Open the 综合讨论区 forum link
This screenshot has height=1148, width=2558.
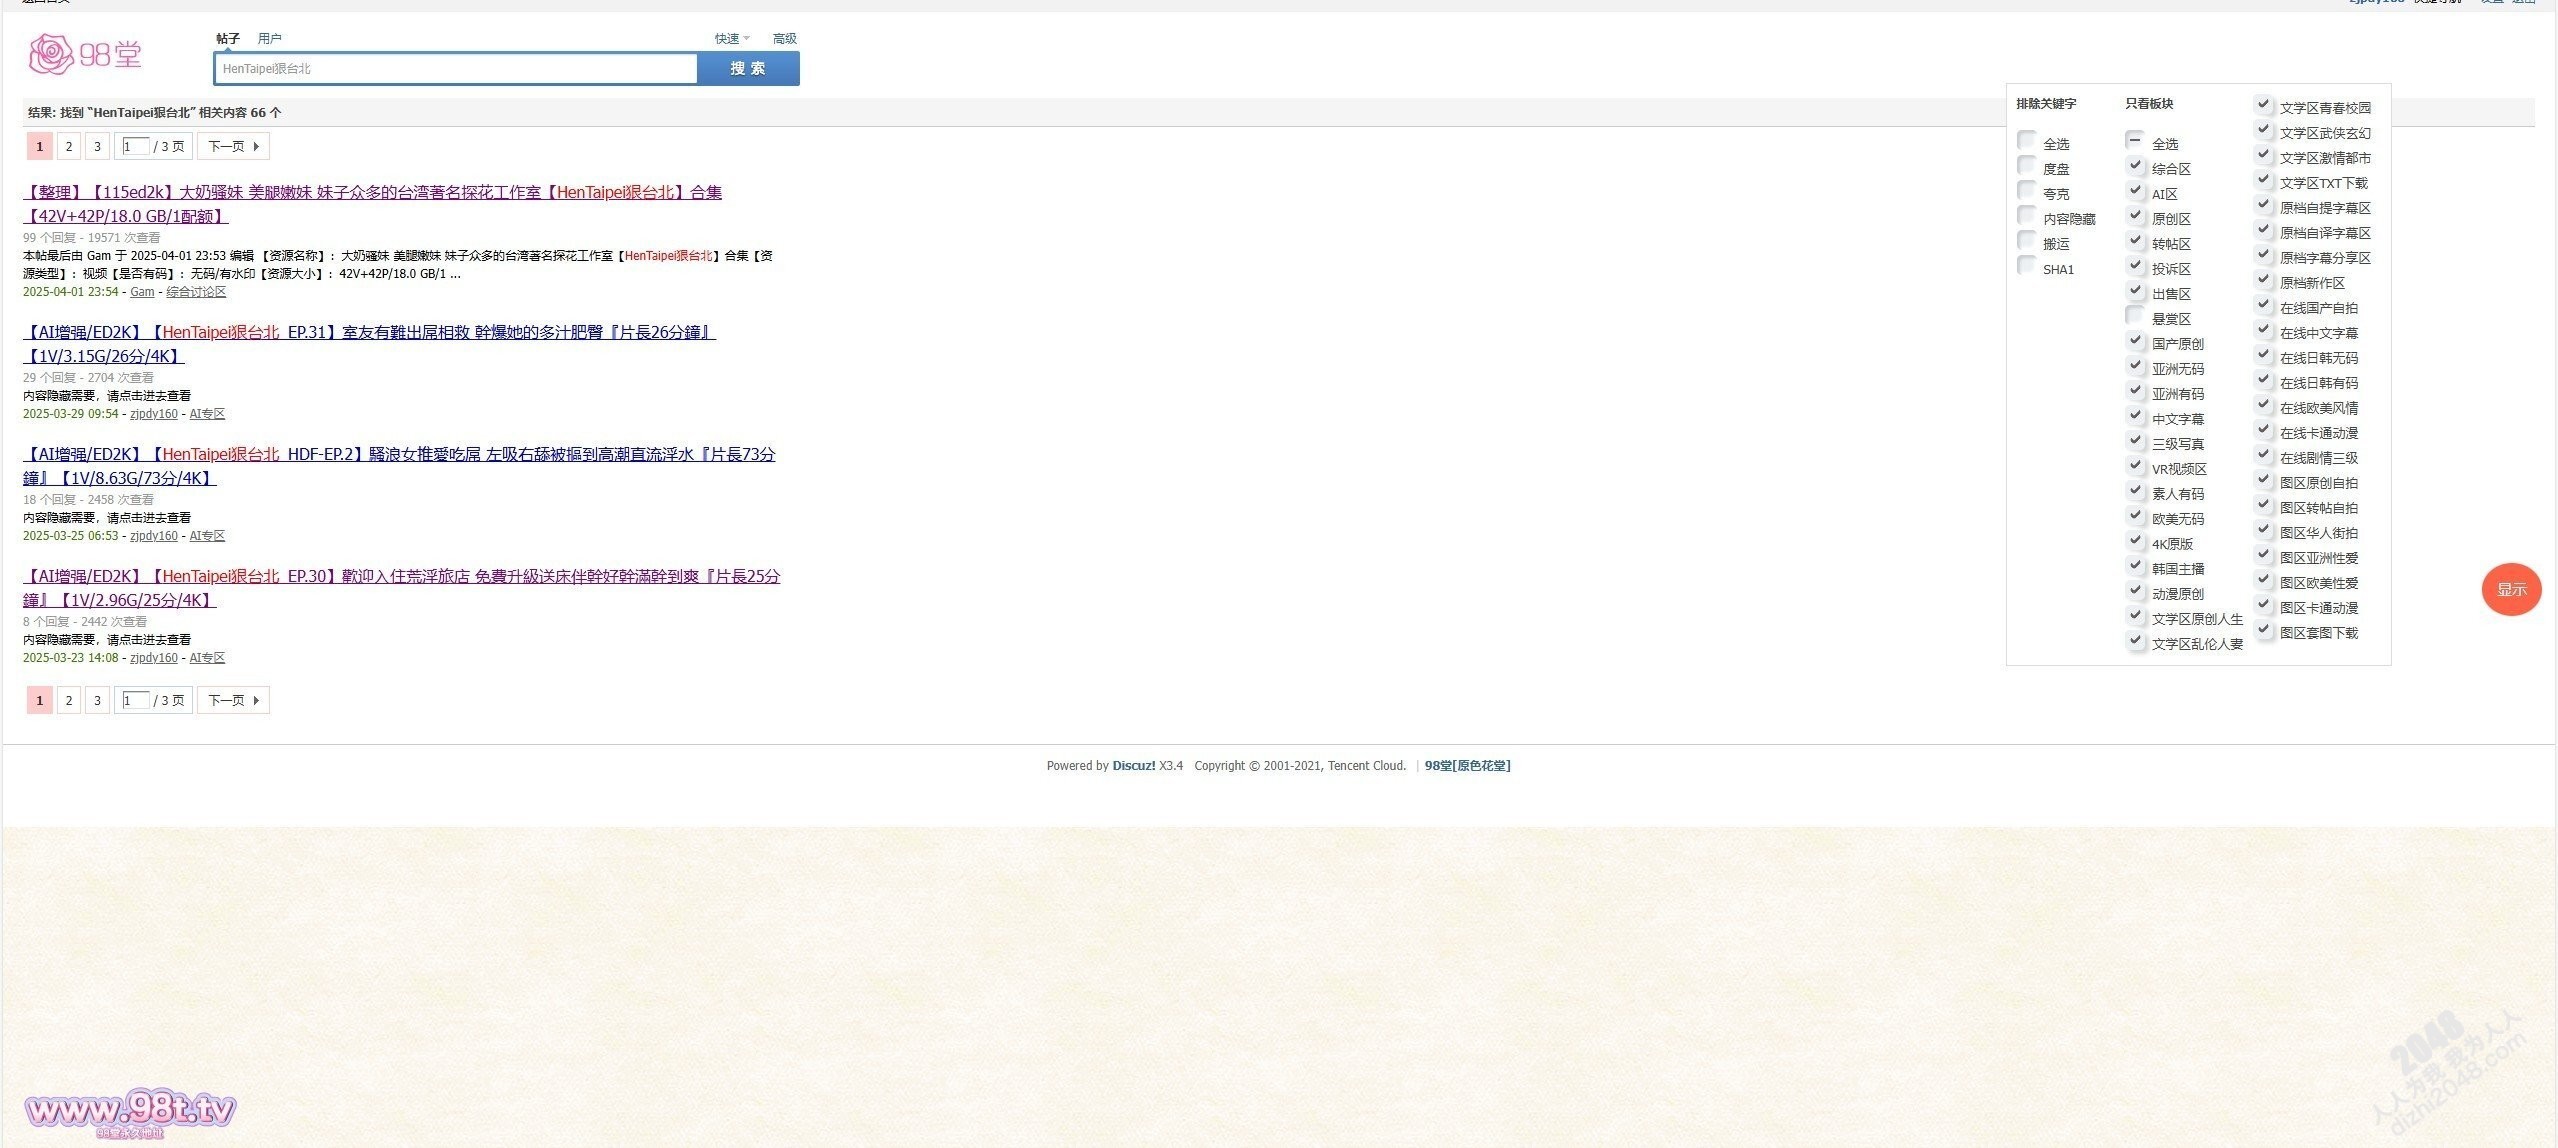coord(196,292)
